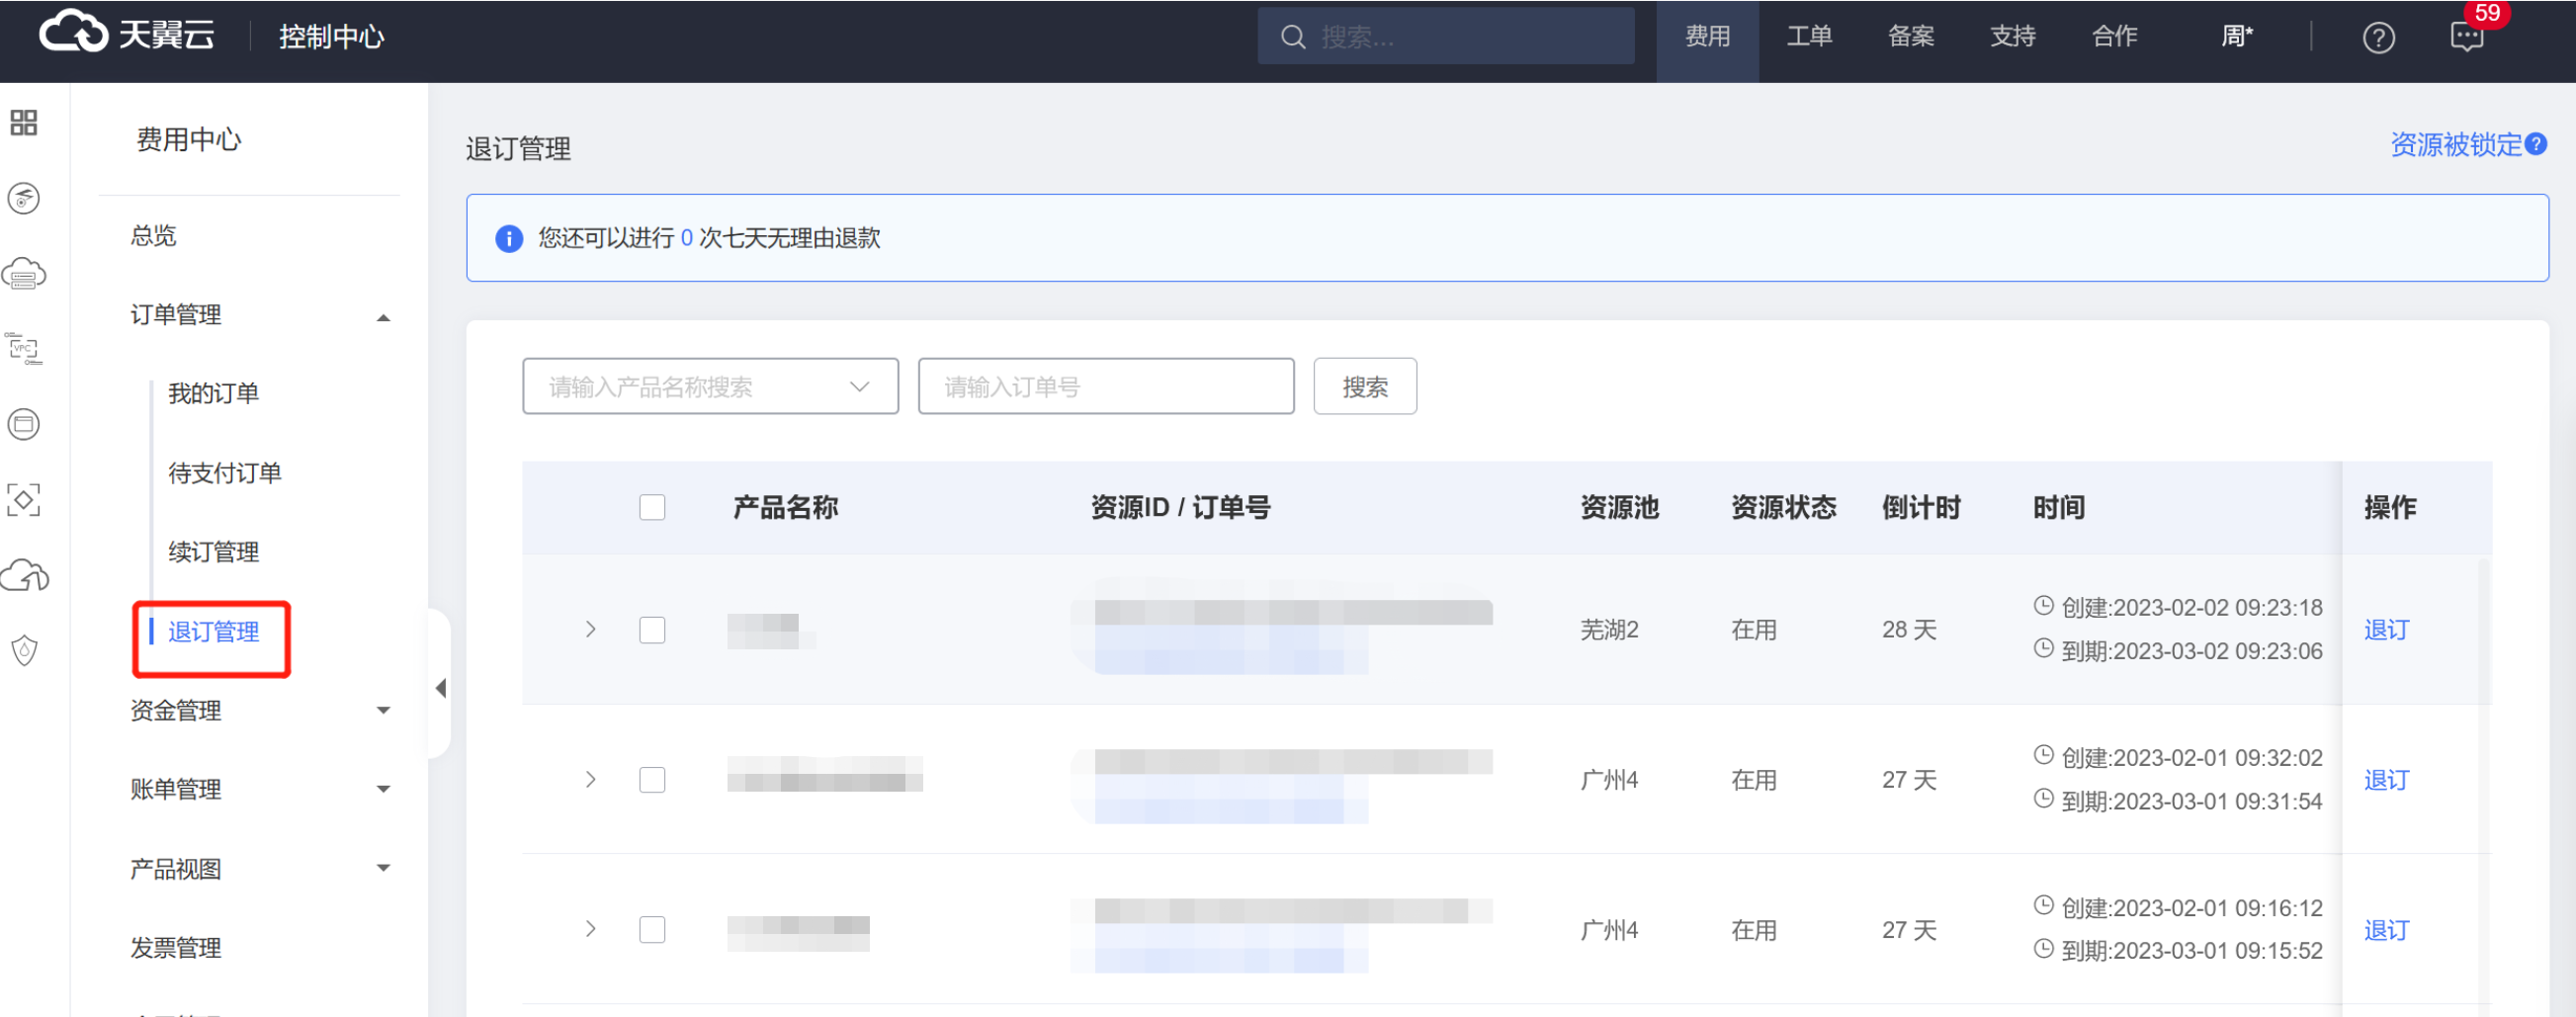Check the box for the 芜湖2 resource row
This screenshot has height=1017, width=2576.
(652, 630)
